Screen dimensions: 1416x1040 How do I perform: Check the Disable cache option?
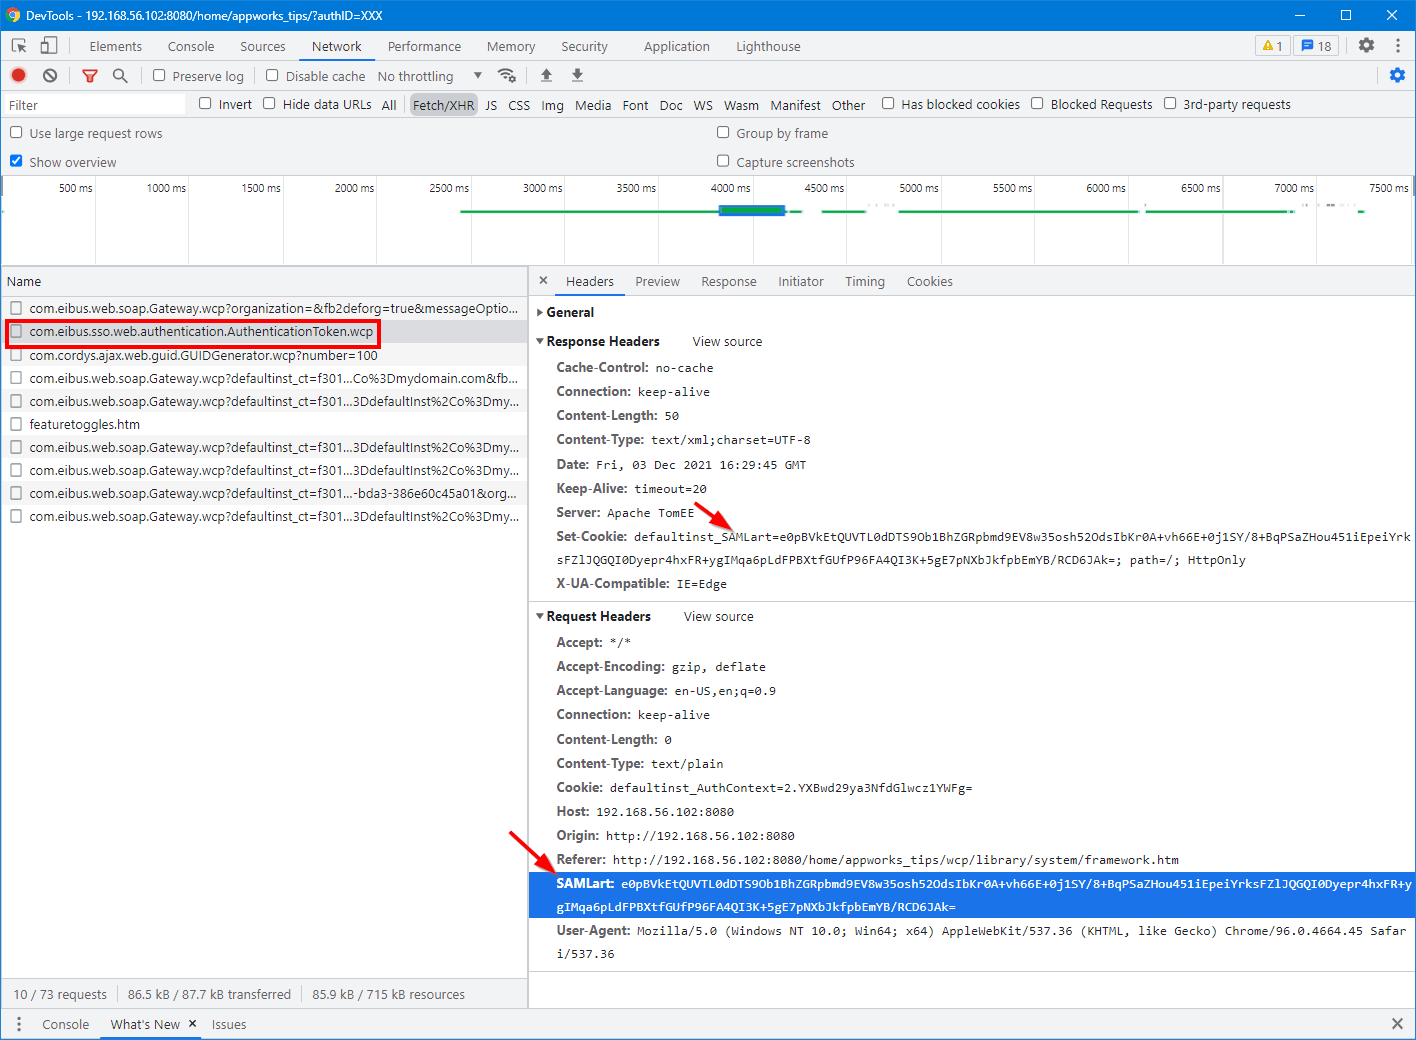click(x=272, y=76)
